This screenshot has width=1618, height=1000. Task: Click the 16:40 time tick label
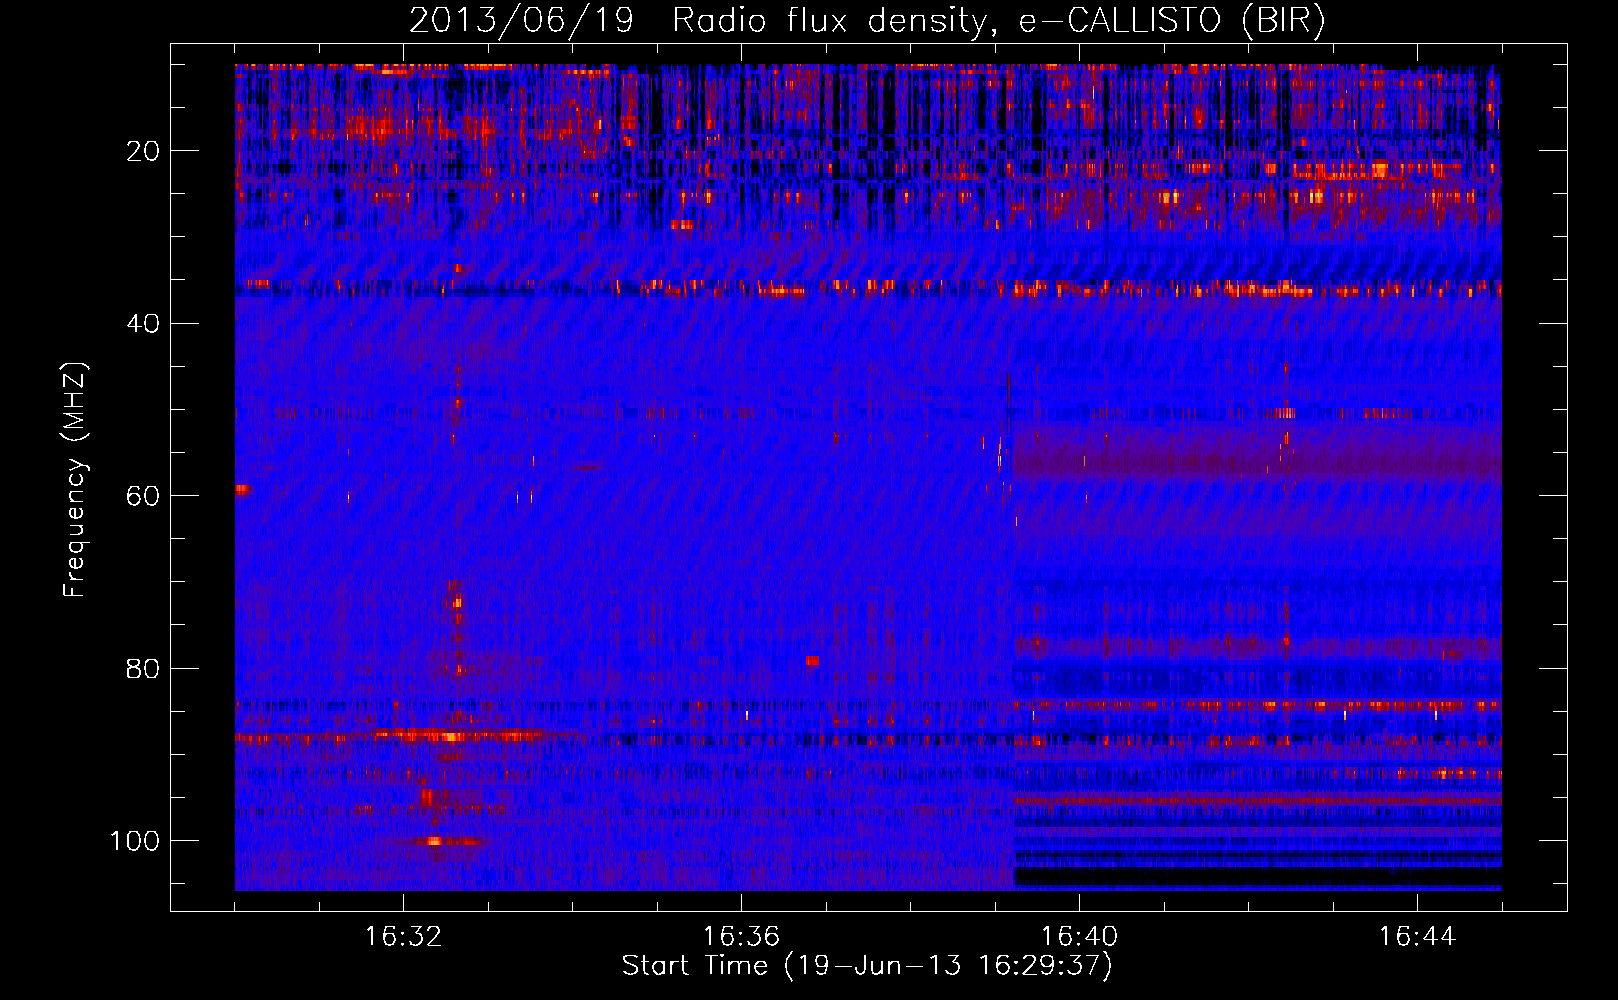[1079, 937]
